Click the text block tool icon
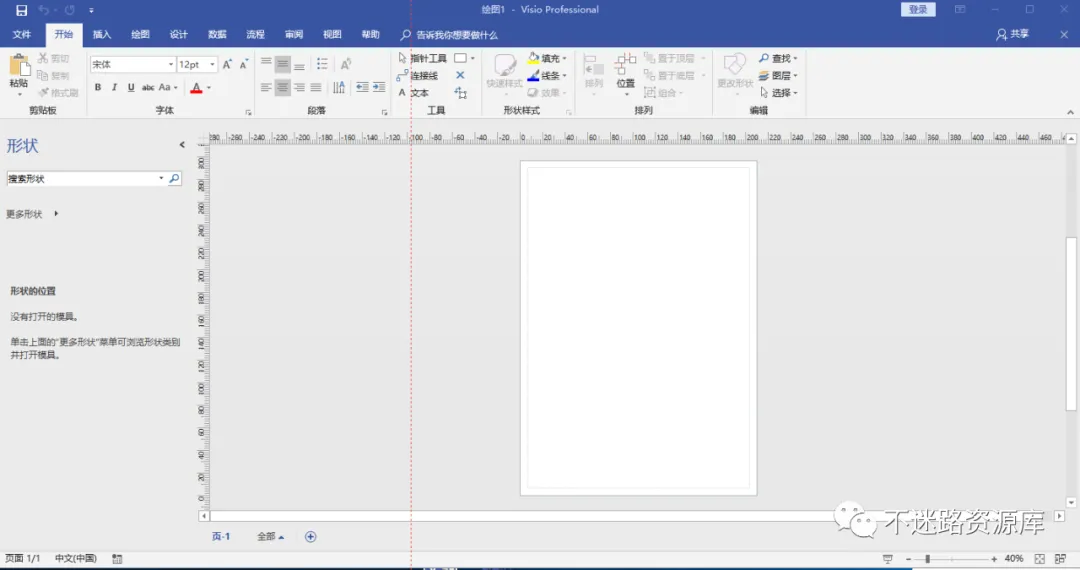 tap(461, 93)
